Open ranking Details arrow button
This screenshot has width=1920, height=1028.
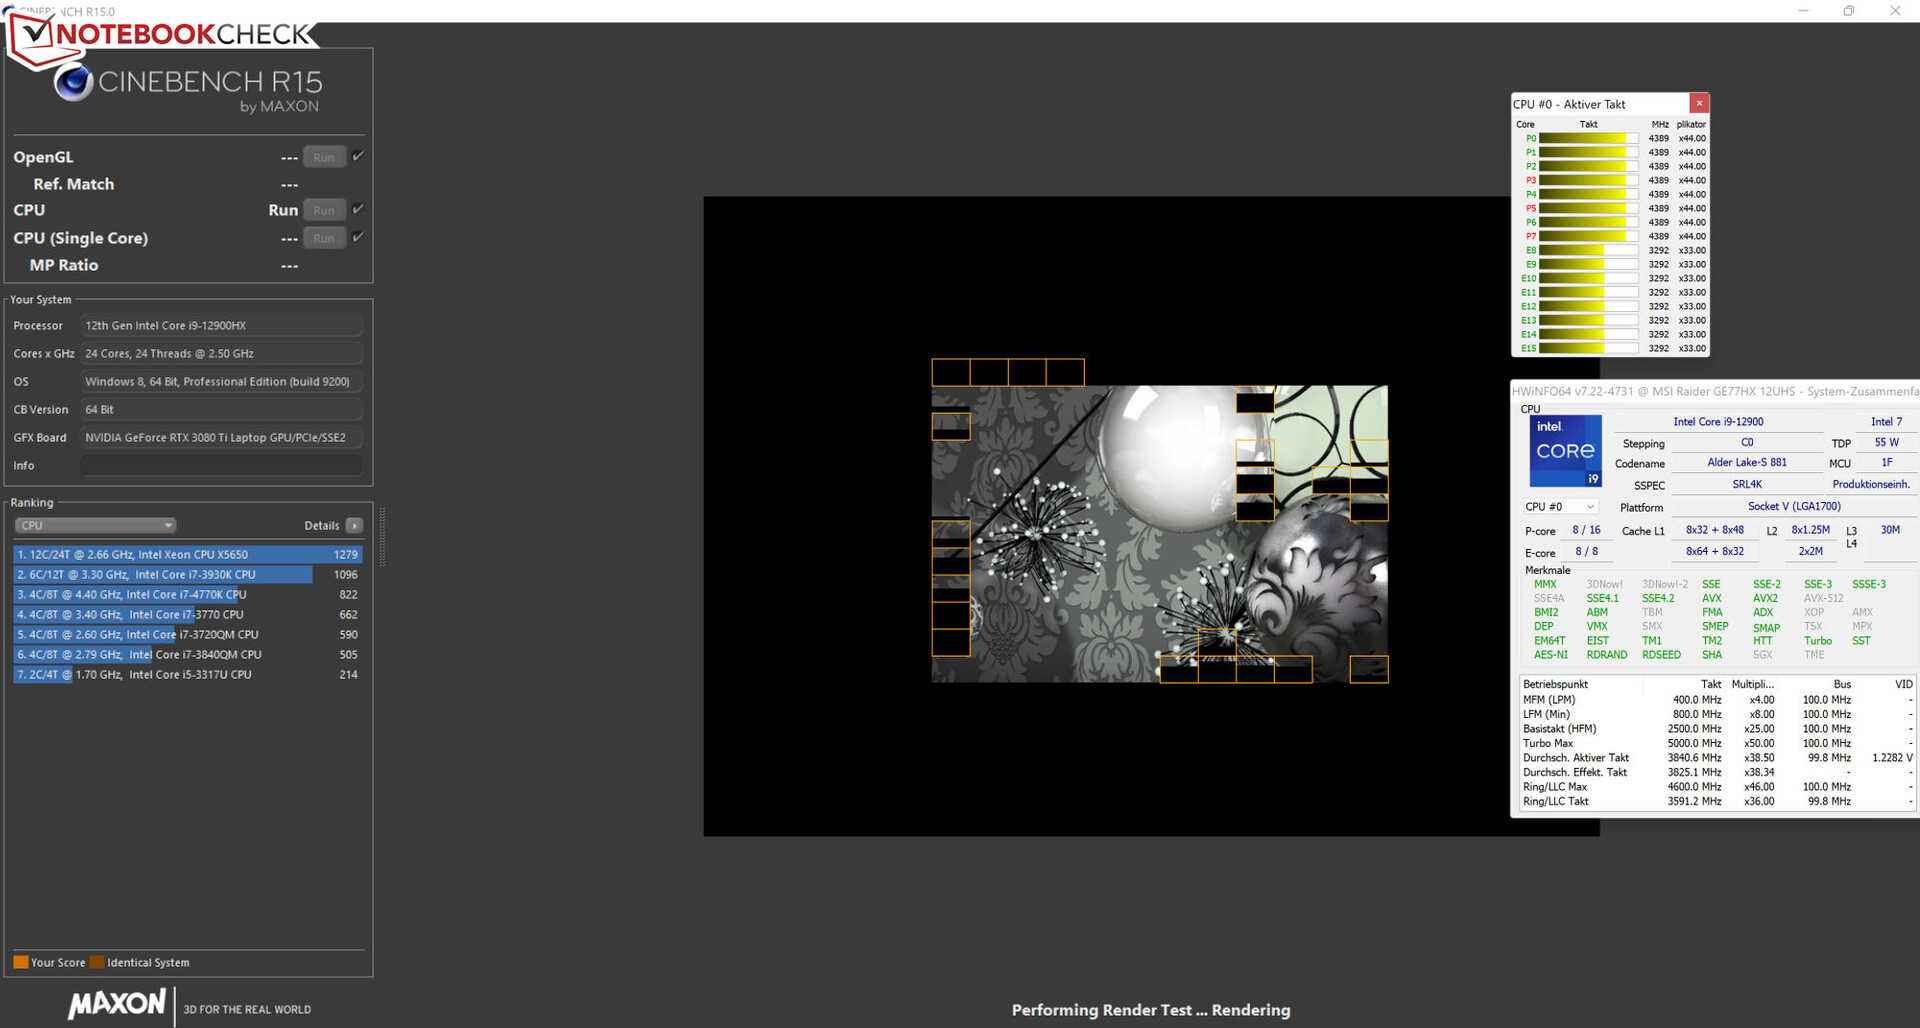(354, 526)
